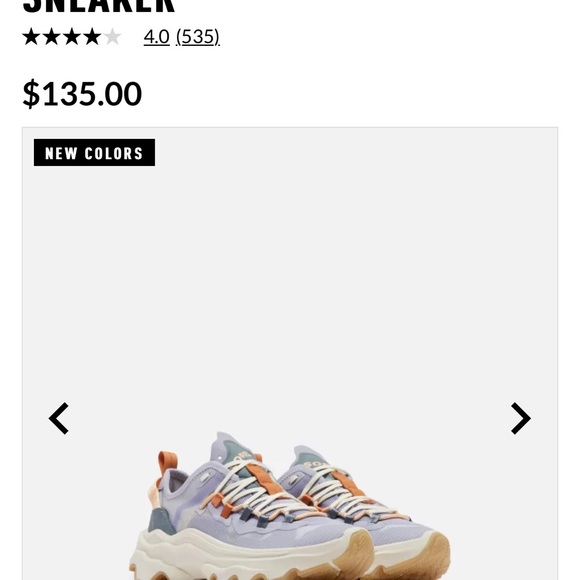Click the fourth filled rating star
The image size is (580, 580).
[92, 37]
